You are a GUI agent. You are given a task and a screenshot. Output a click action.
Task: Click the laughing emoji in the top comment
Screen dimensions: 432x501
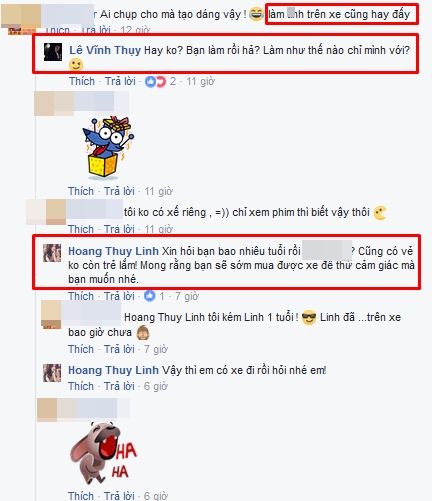(256, 14)
